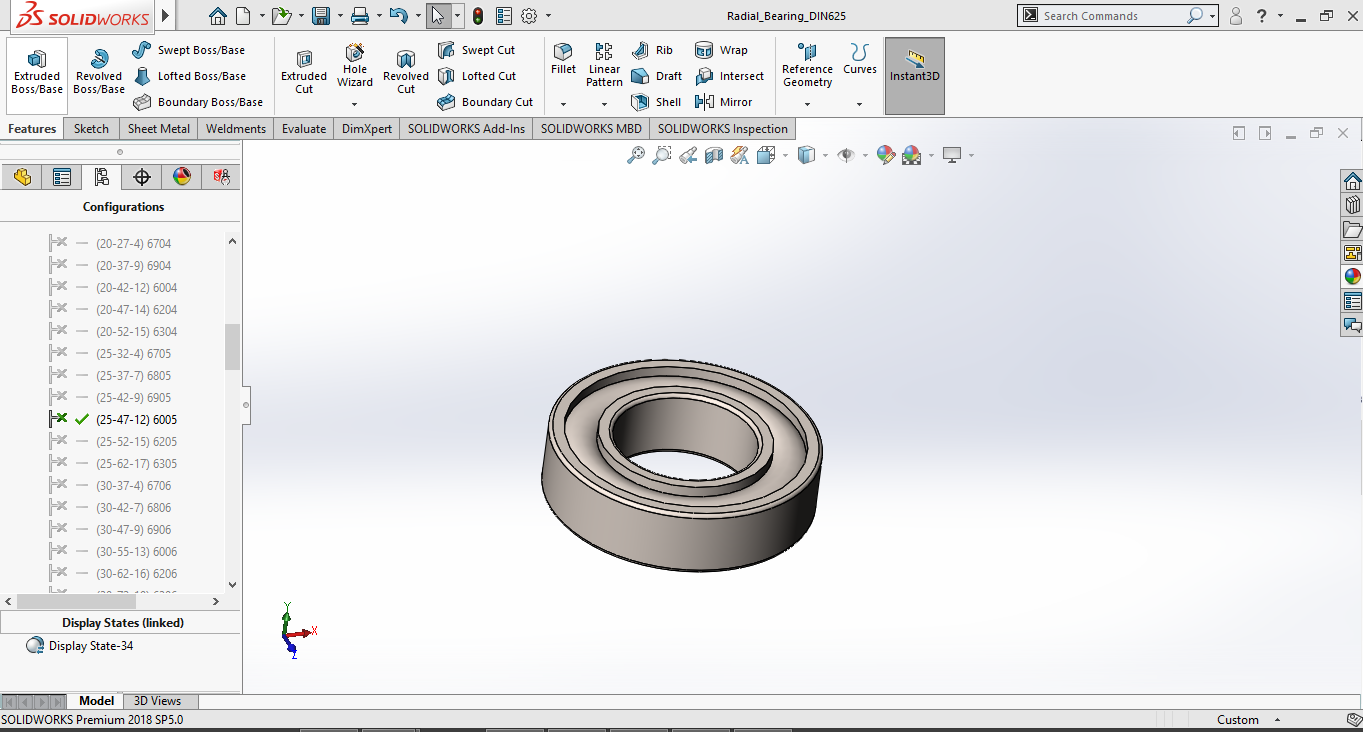Image resolution: width=1363 pixels, height=732 pixels.
Task: Click the Zoom to Fit icon
Action: [635, 155]
